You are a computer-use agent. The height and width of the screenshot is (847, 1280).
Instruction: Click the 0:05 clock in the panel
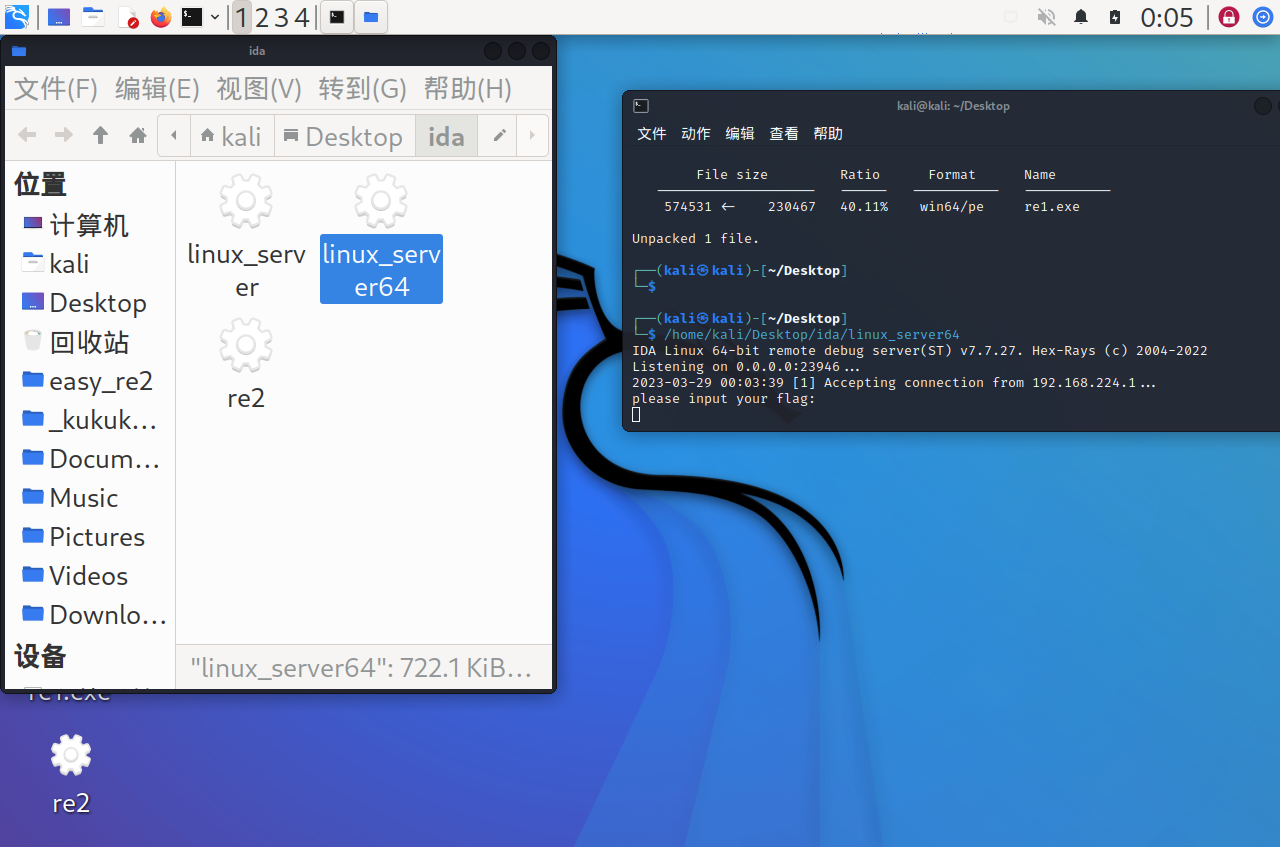click(1167, 17)
